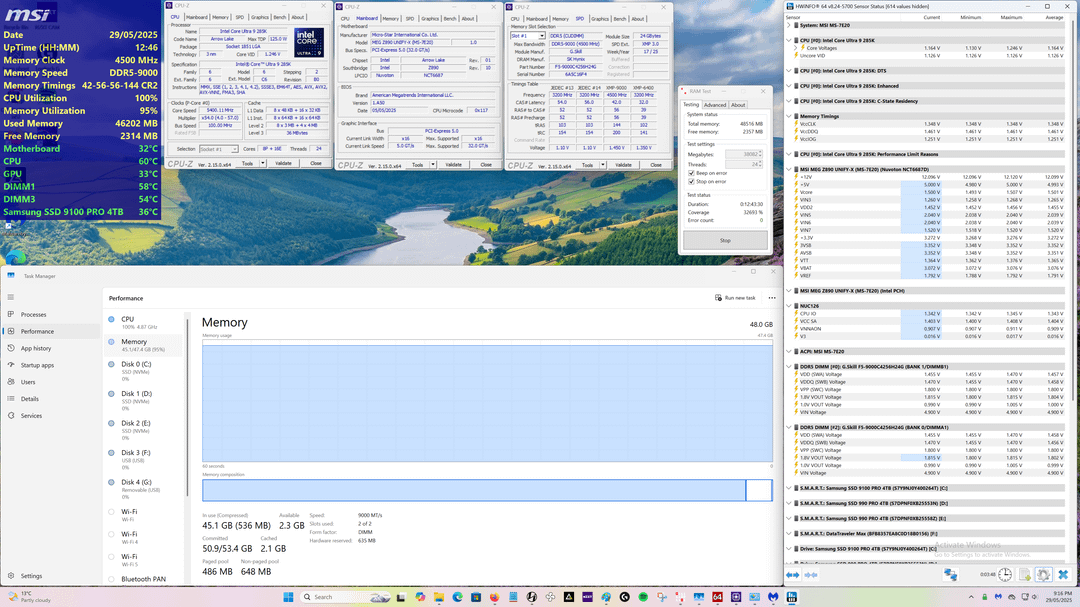Open Bench tab in first CPU-Z window
The width and height of the screenshot is (1080, 607).
tap(280, 17)
